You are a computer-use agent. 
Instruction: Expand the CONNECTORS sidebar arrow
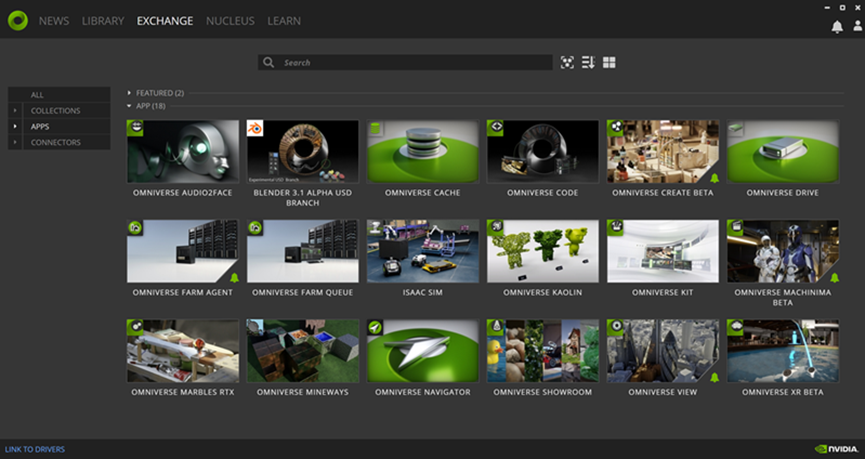[15, 142]
